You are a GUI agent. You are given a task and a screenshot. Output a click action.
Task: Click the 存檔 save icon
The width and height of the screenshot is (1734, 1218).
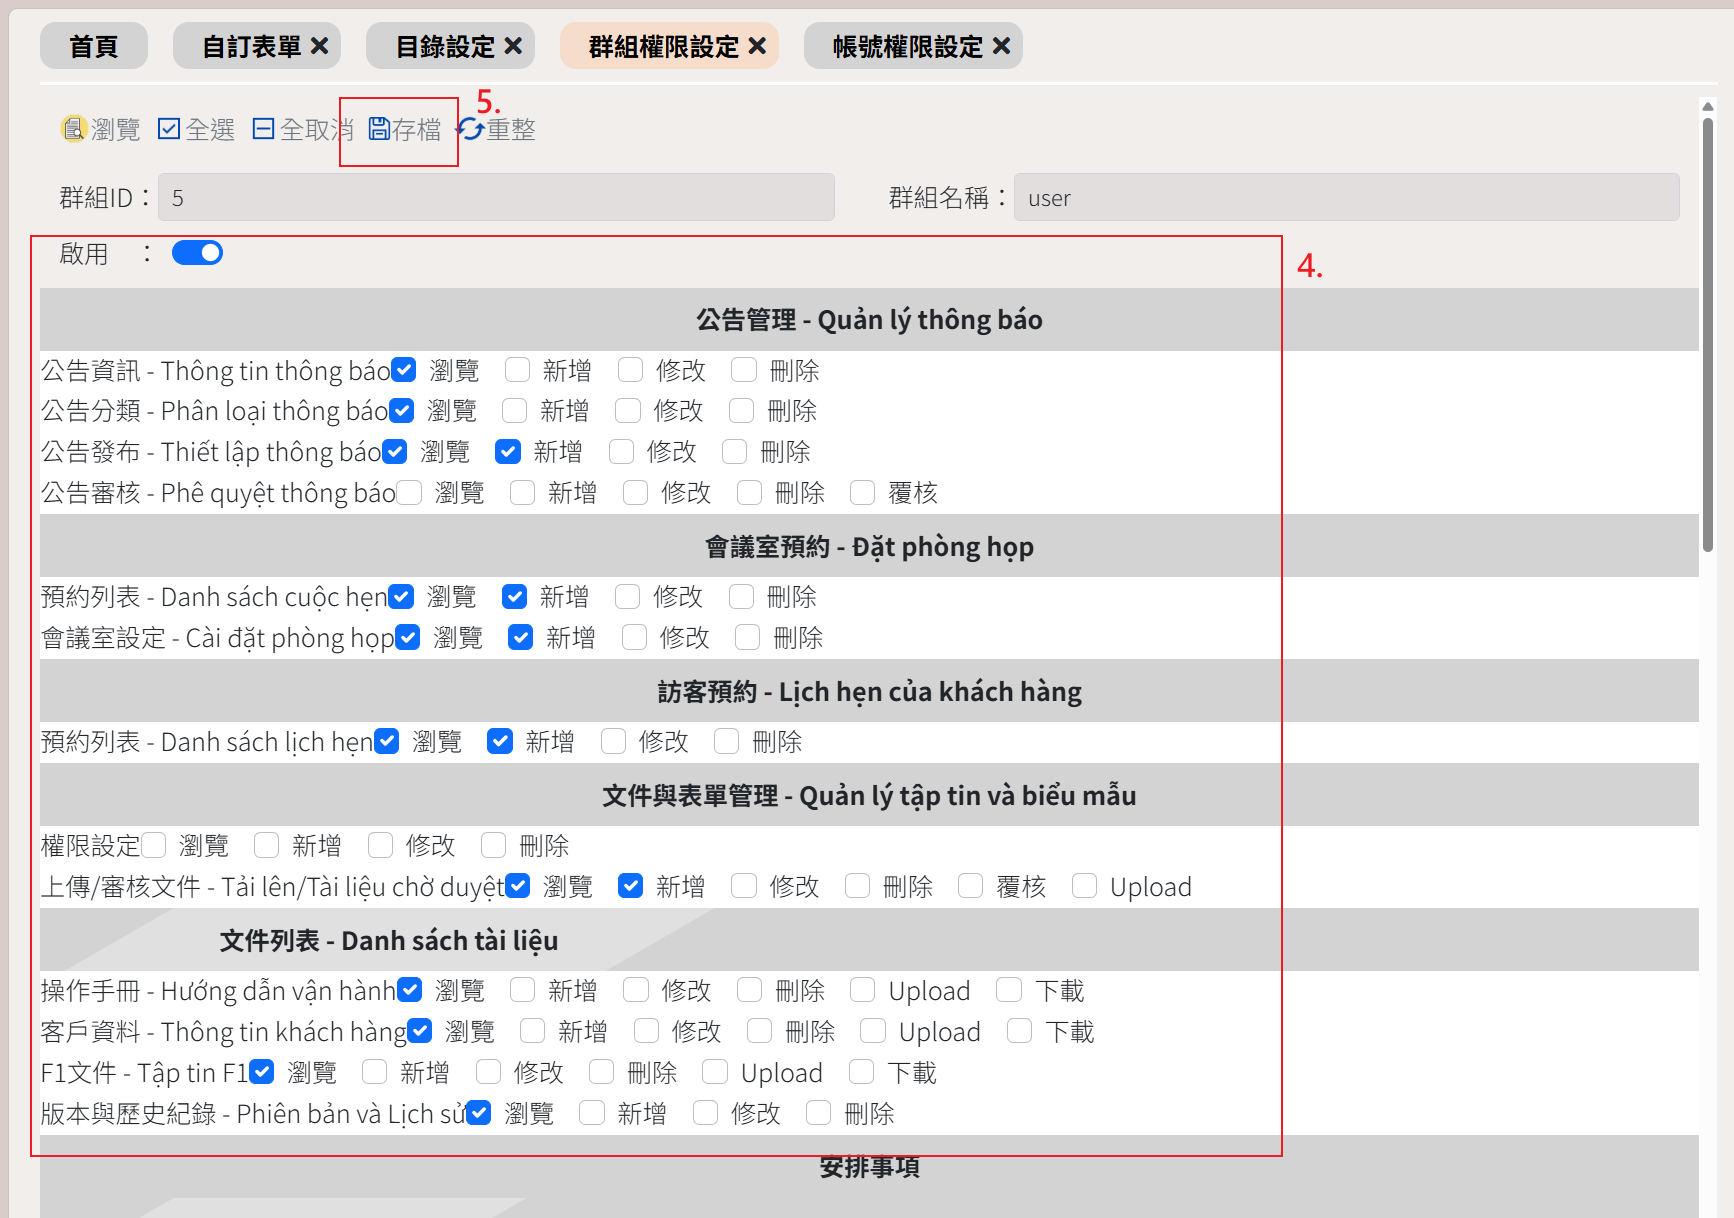point(379,129)
